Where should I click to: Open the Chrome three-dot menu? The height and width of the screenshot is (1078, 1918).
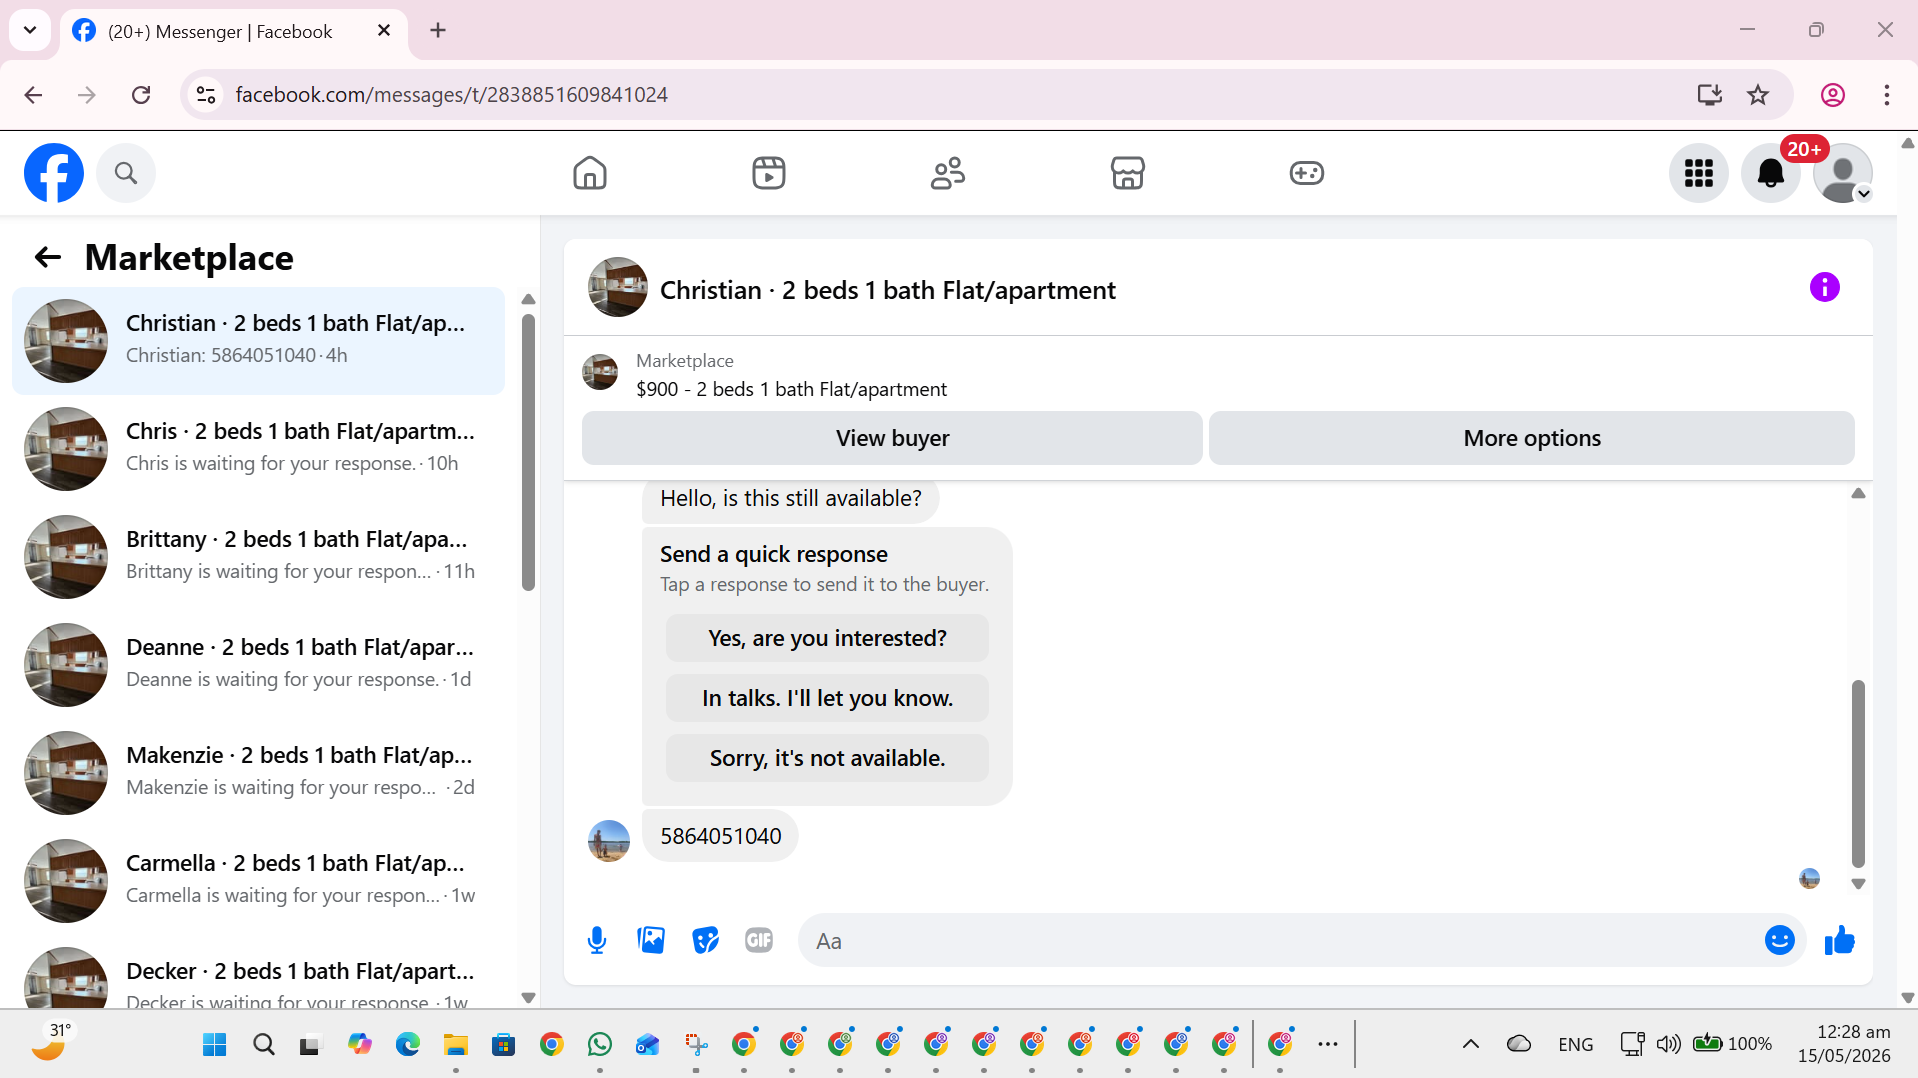pos(1887,95)
